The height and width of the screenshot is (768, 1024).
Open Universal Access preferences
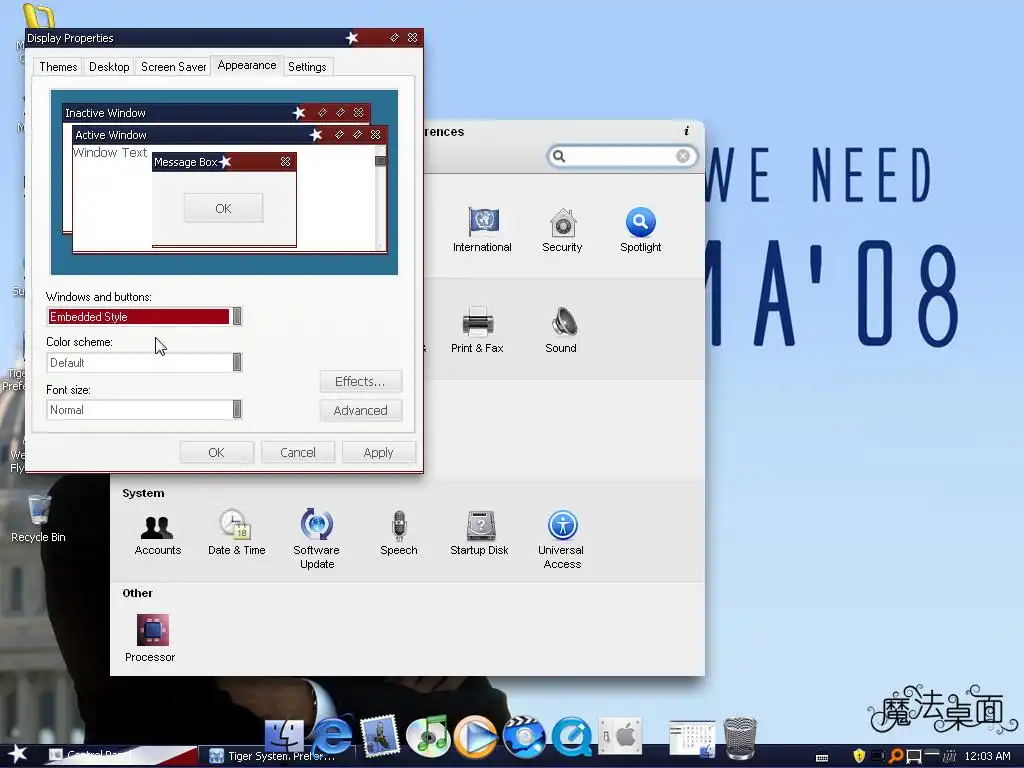click(x=562, y=539)
